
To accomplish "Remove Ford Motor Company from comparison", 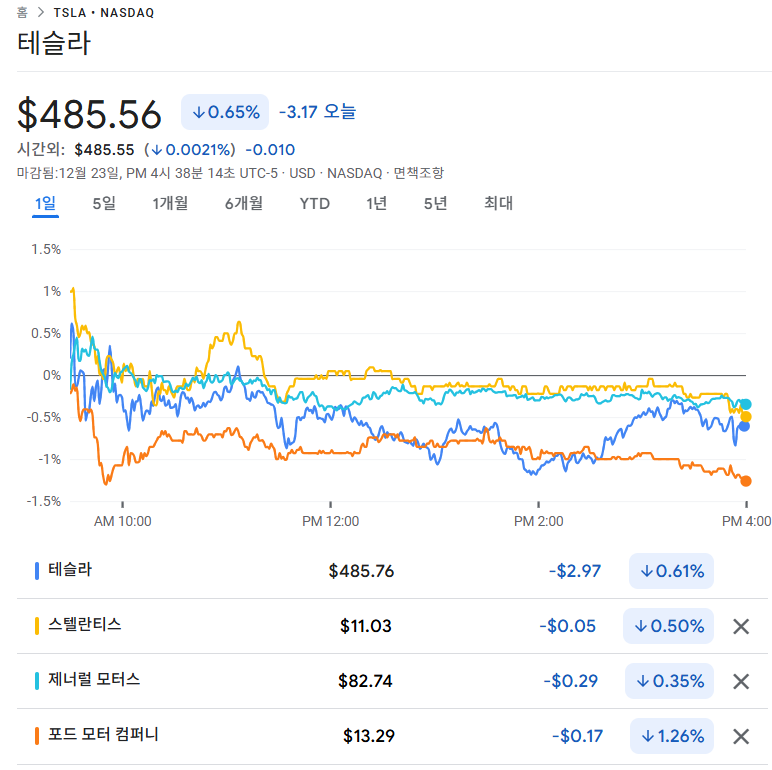I will click(741, 736).
